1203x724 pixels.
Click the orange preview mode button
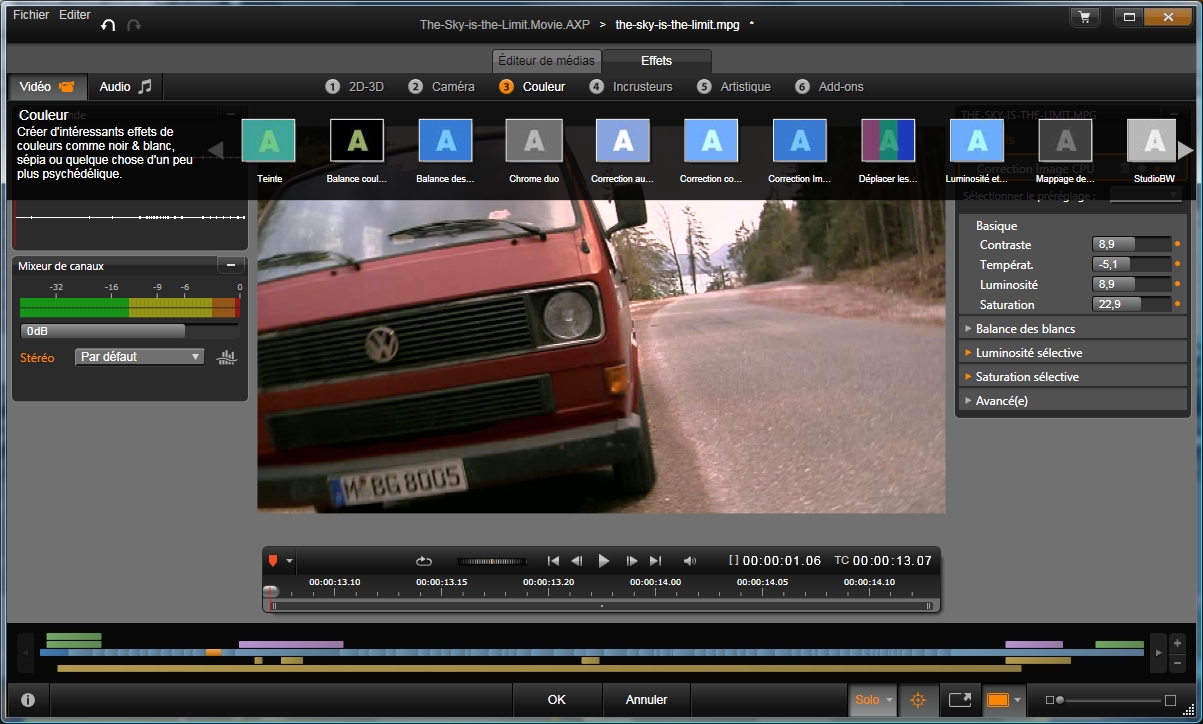[x=998, y=700]
